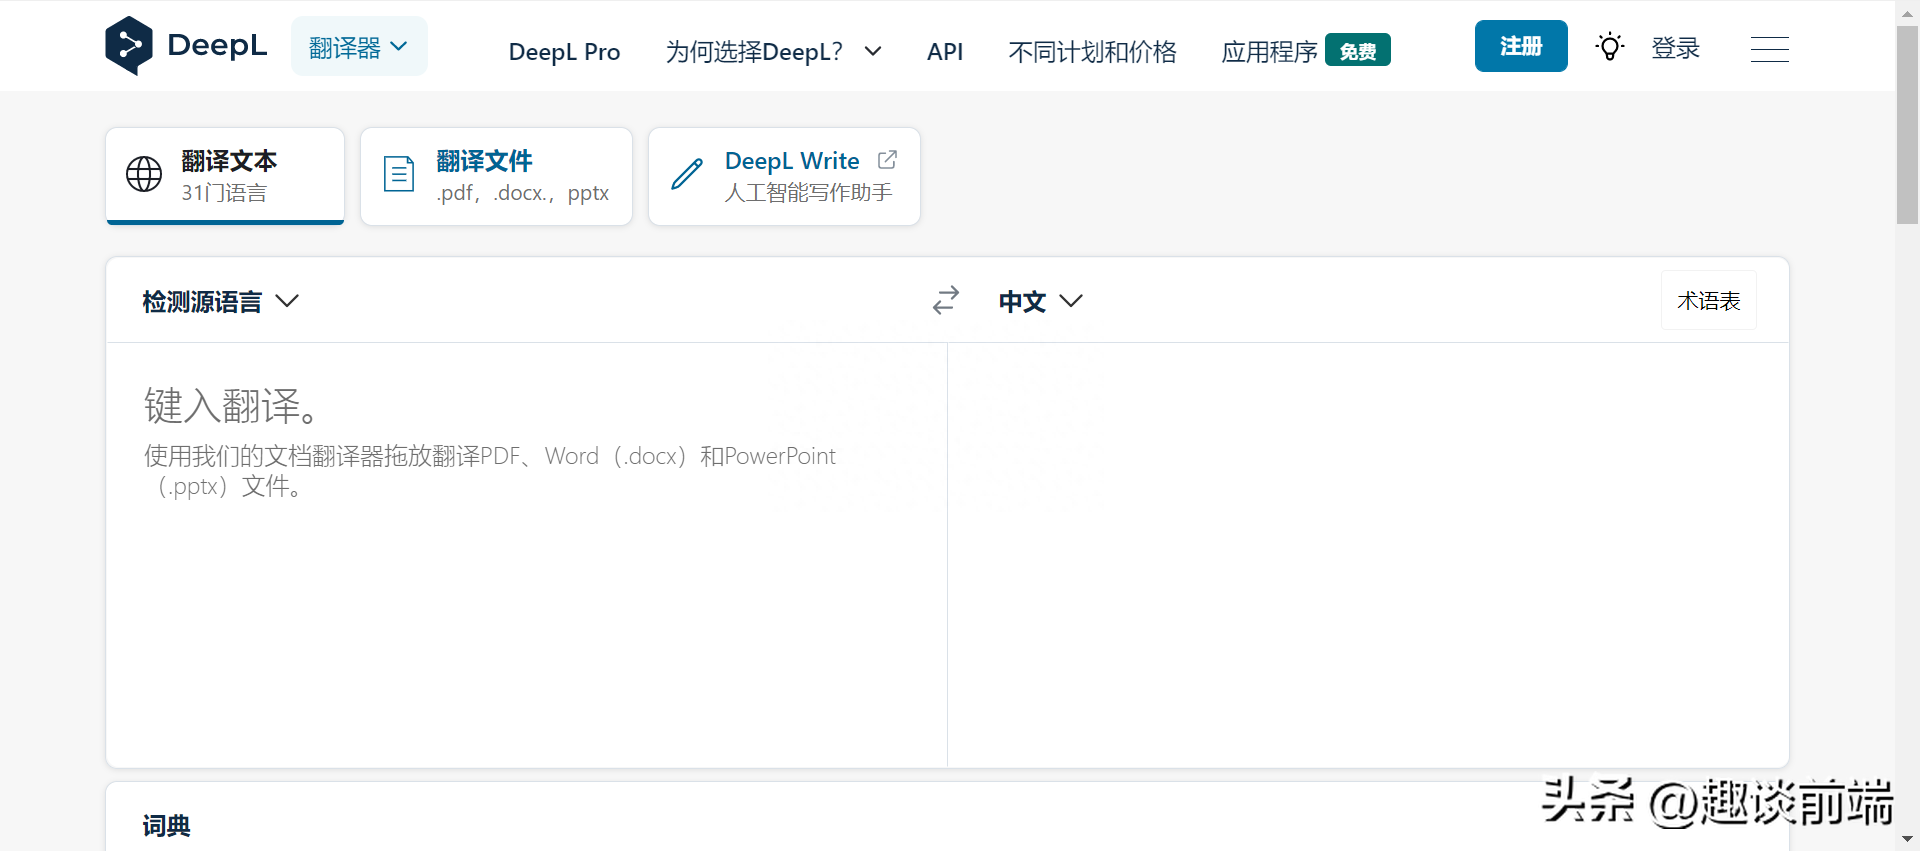
Task: Click the DeepL wordmark text
Action: pyautogui.click(x=217, y=45)
